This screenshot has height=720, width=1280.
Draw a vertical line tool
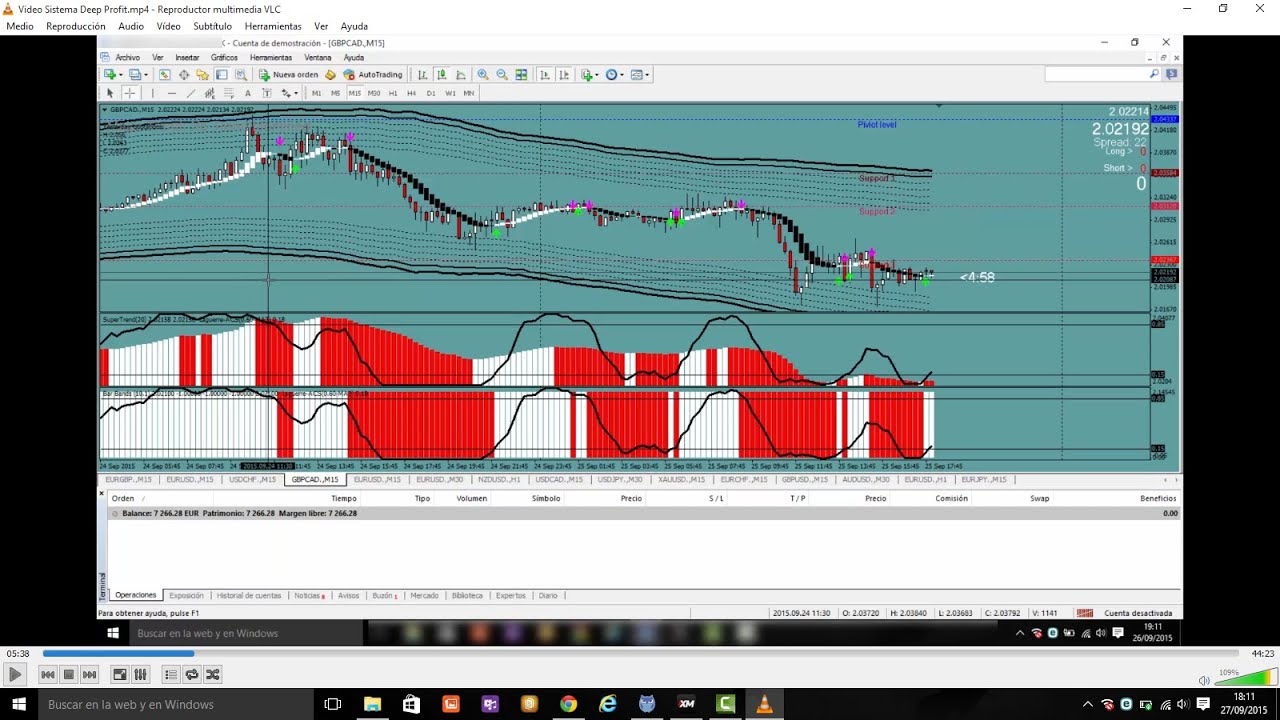[x=153, y=93]
